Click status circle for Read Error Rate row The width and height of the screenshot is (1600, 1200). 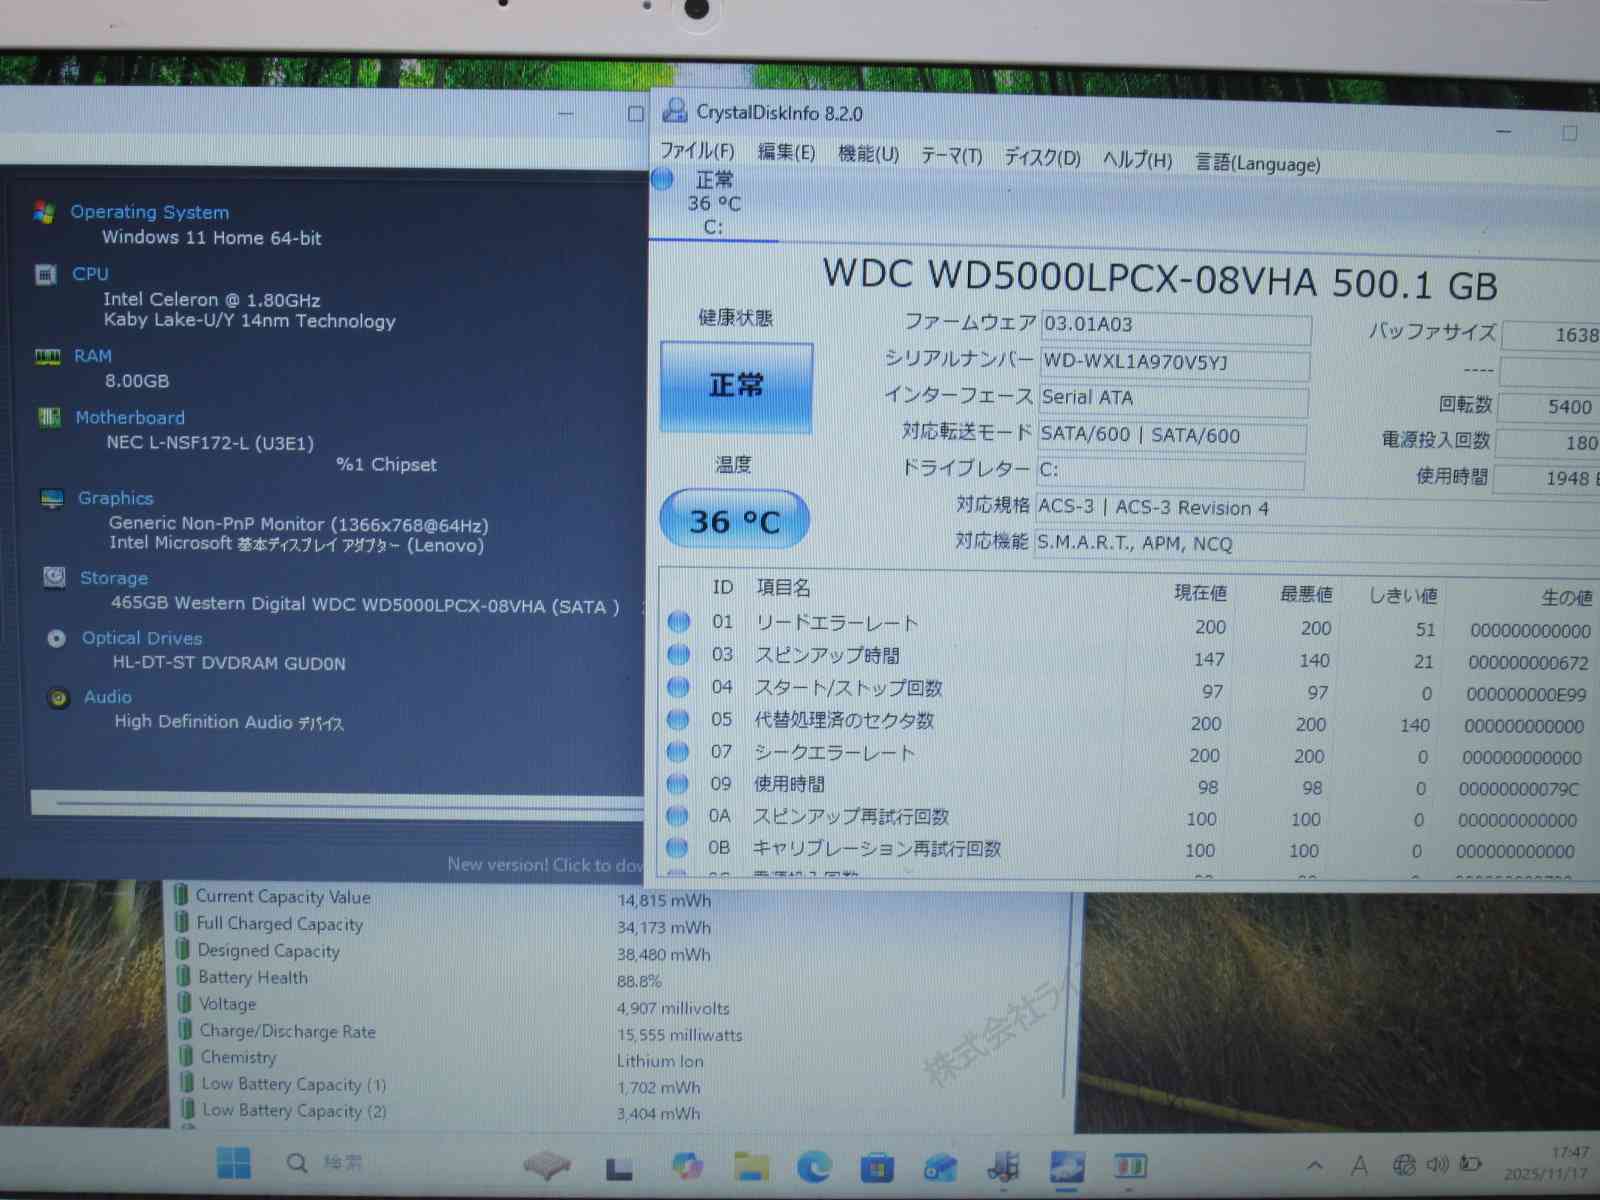[x=679, y=622]
